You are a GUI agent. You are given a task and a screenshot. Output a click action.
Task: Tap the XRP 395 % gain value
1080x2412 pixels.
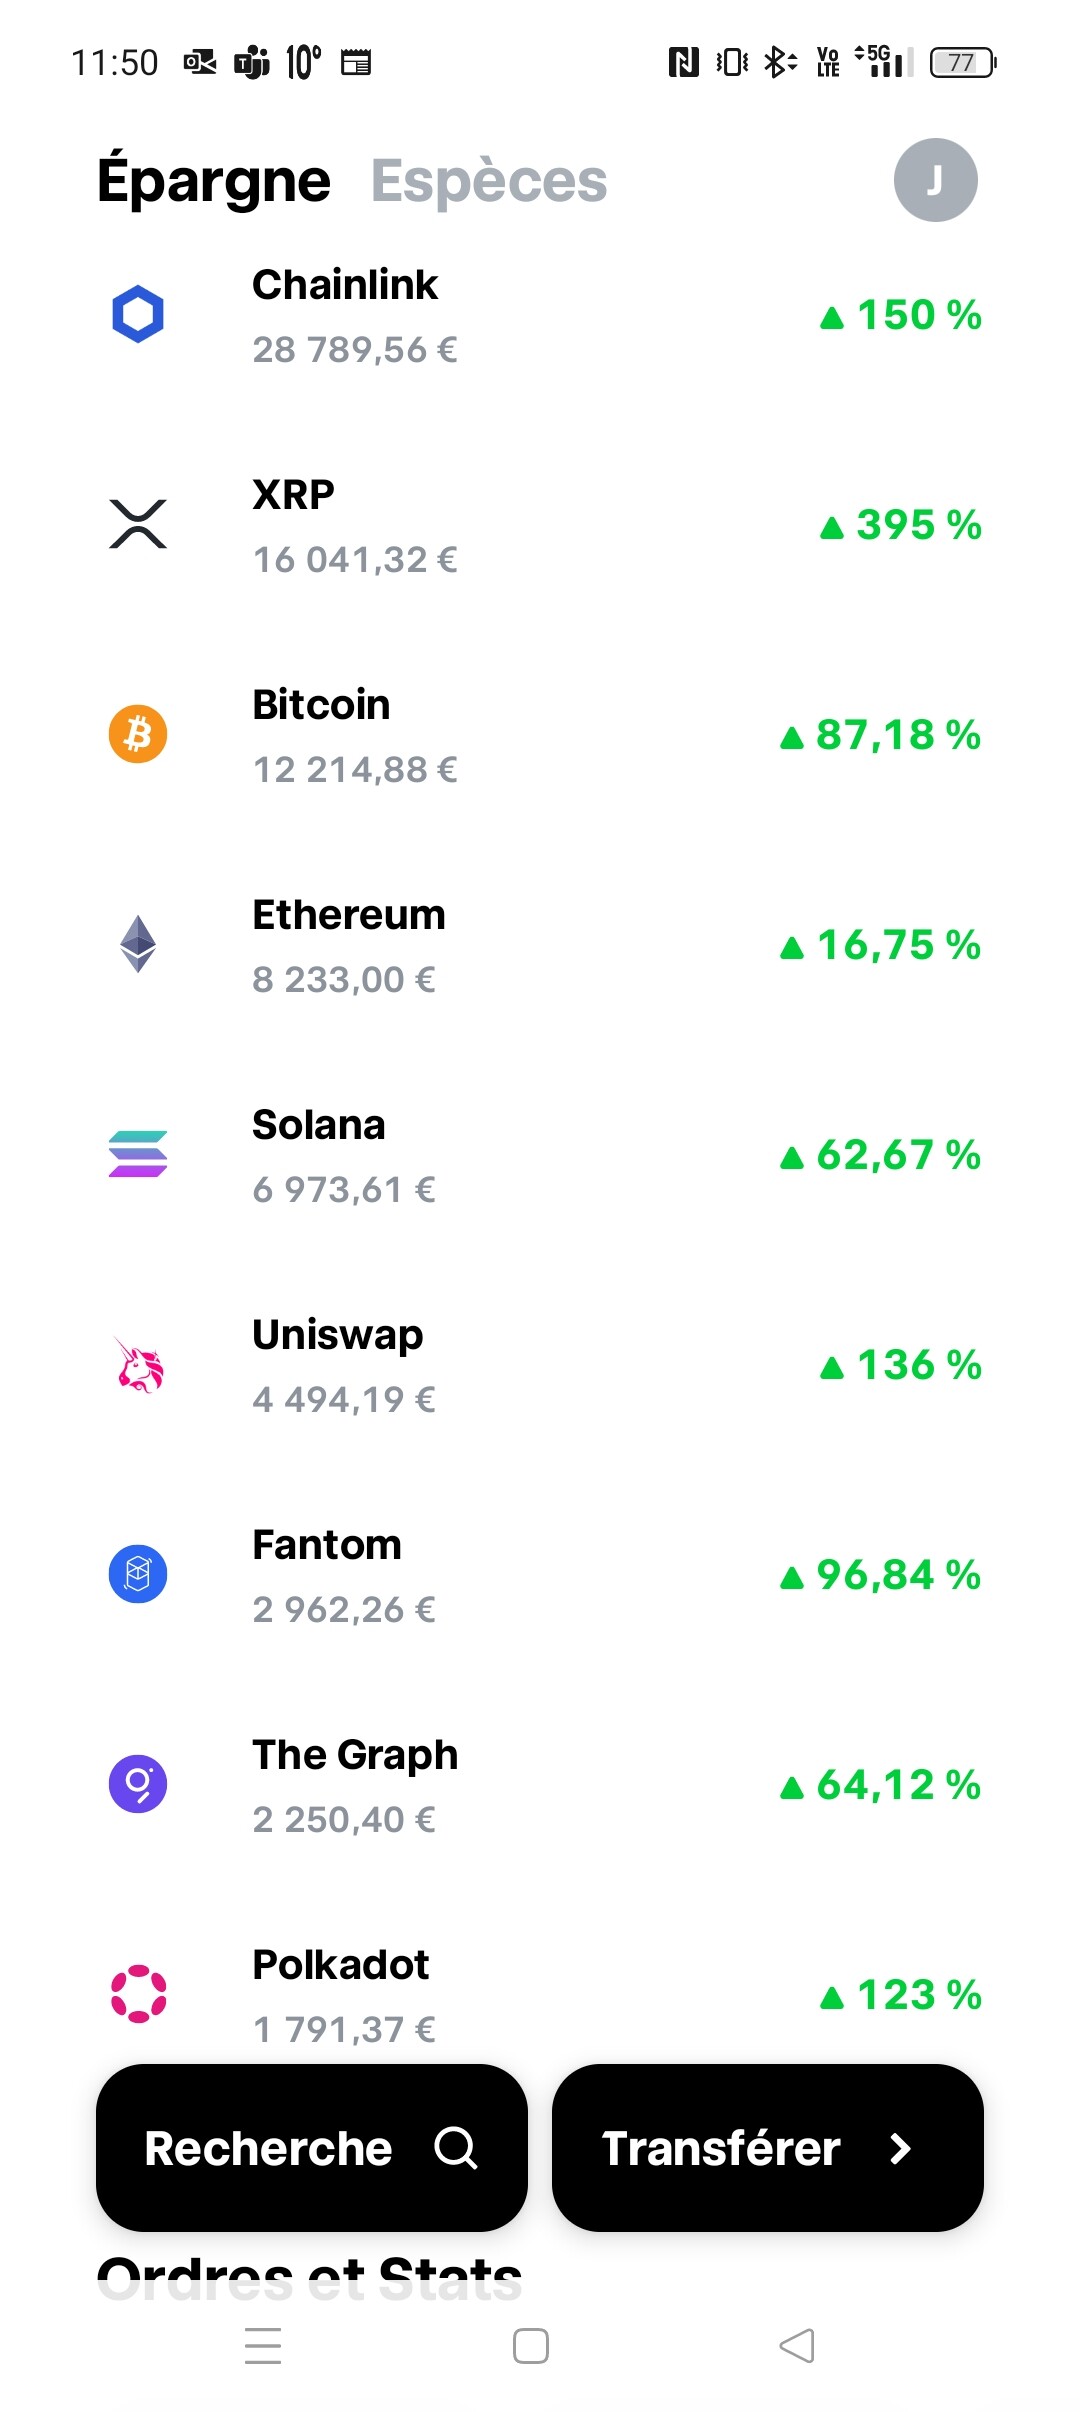tap(901, 525)
